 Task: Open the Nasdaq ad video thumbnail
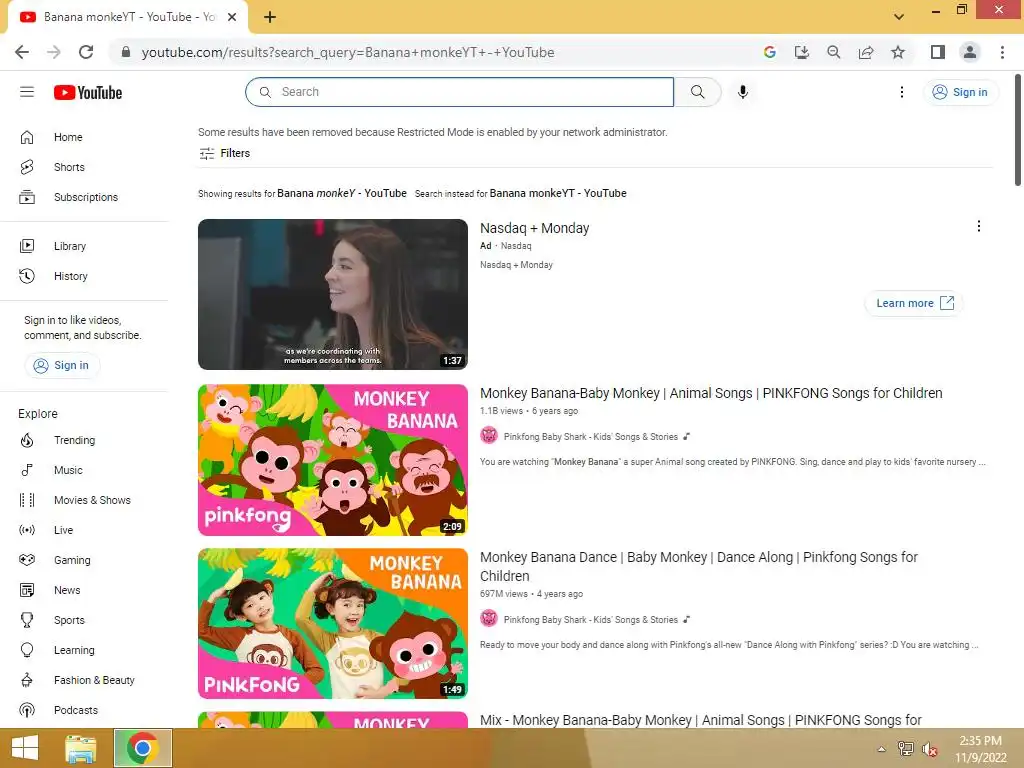[x=333, y=295]
